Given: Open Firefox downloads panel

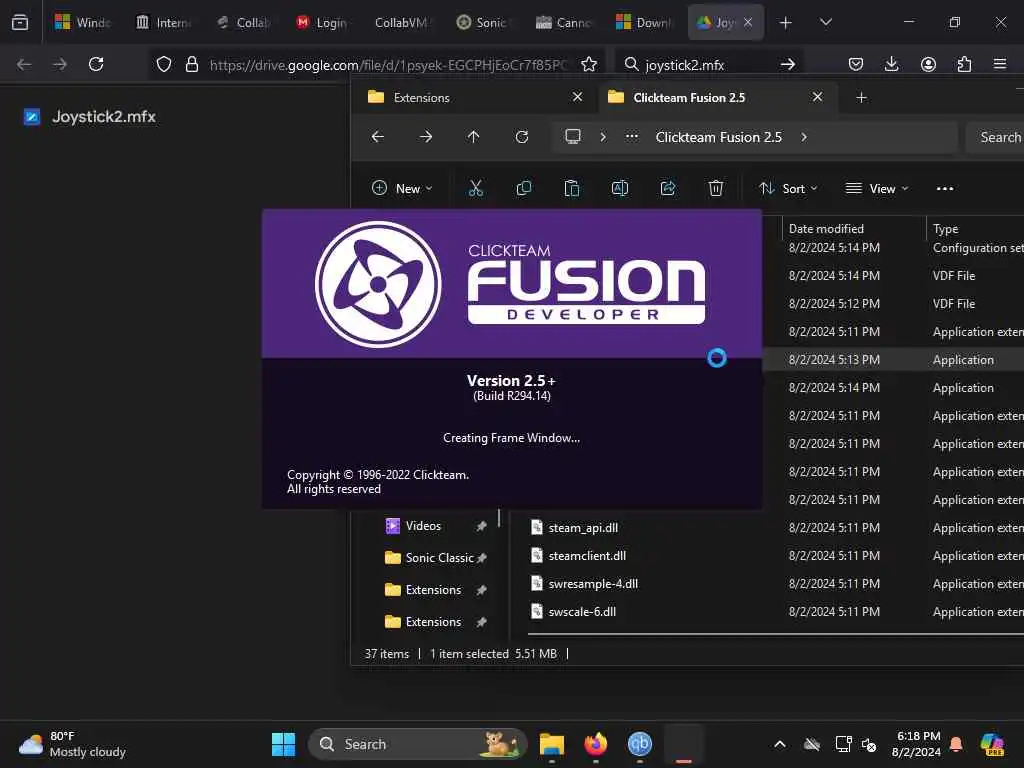Looking at the screenshot, I should [x=891, y=64].
